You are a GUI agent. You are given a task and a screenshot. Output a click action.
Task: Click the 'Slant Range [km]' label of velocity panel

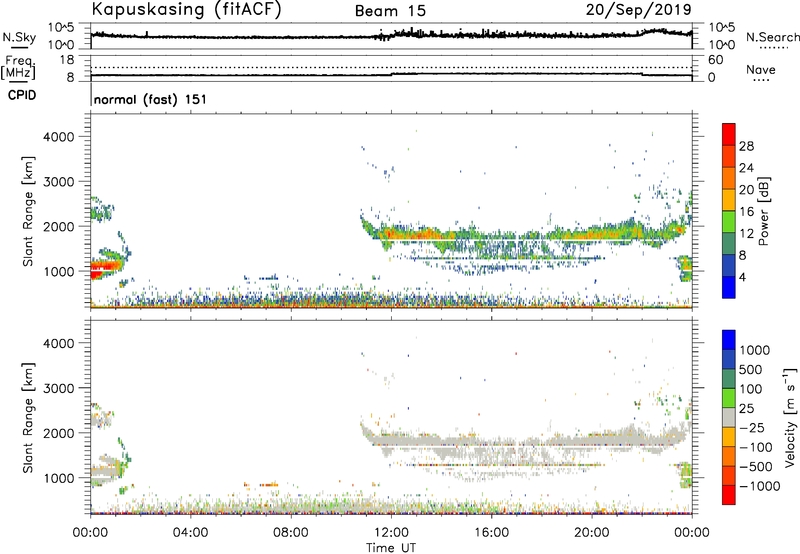pyautogui.click(x=28, y=418)
